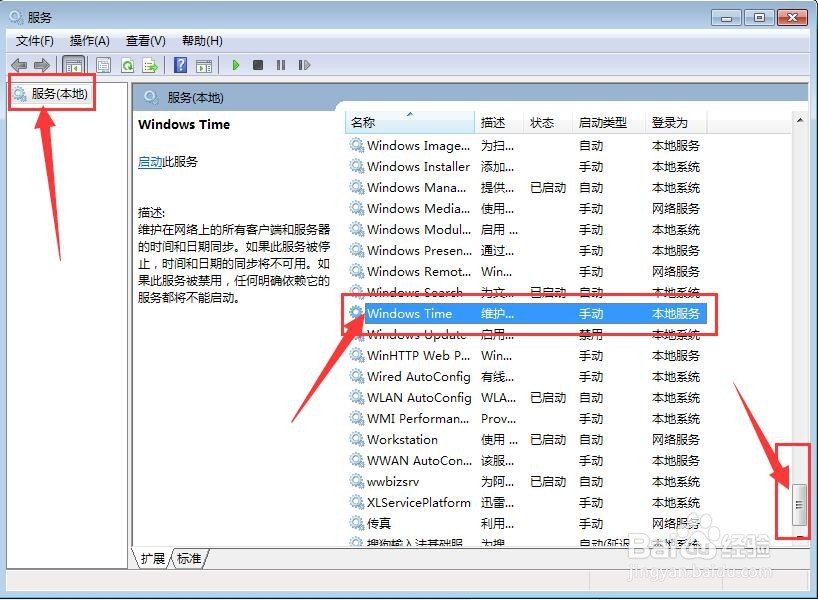The height and width of the screenshot is (600, 818).
Task: Toggle the show/hide console tree icon
Action: 74,65
